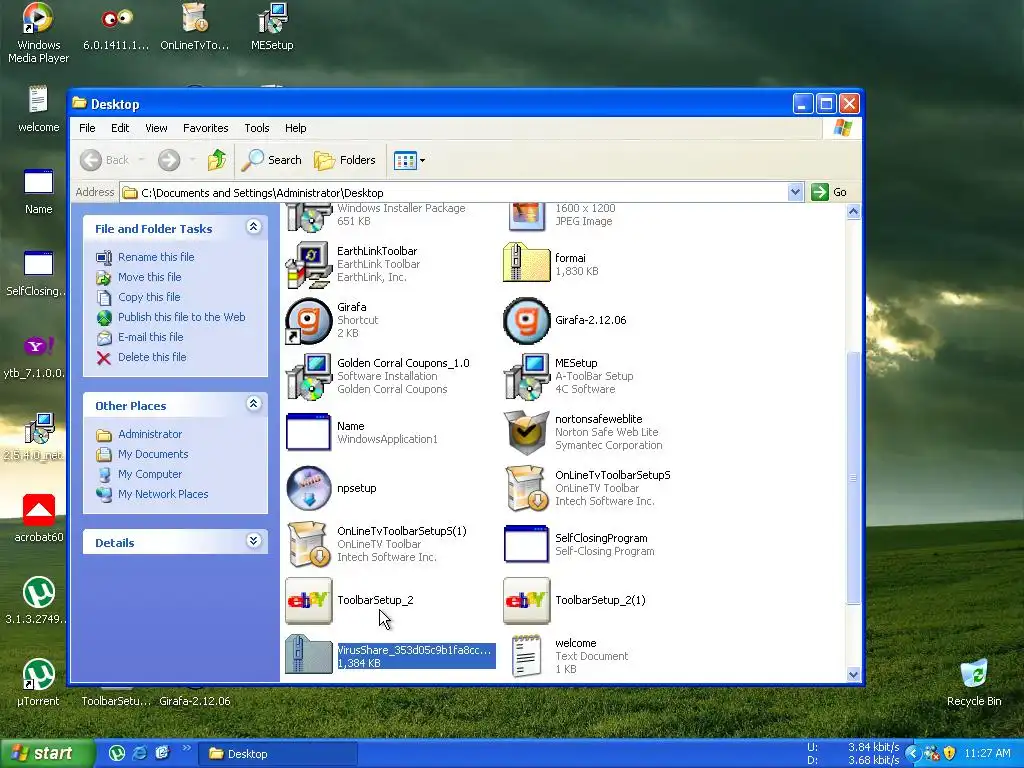1024x768 pixels.
Task: Select the ToolbarSetup_2(1) eBay icon
Action: click(527, 600)
